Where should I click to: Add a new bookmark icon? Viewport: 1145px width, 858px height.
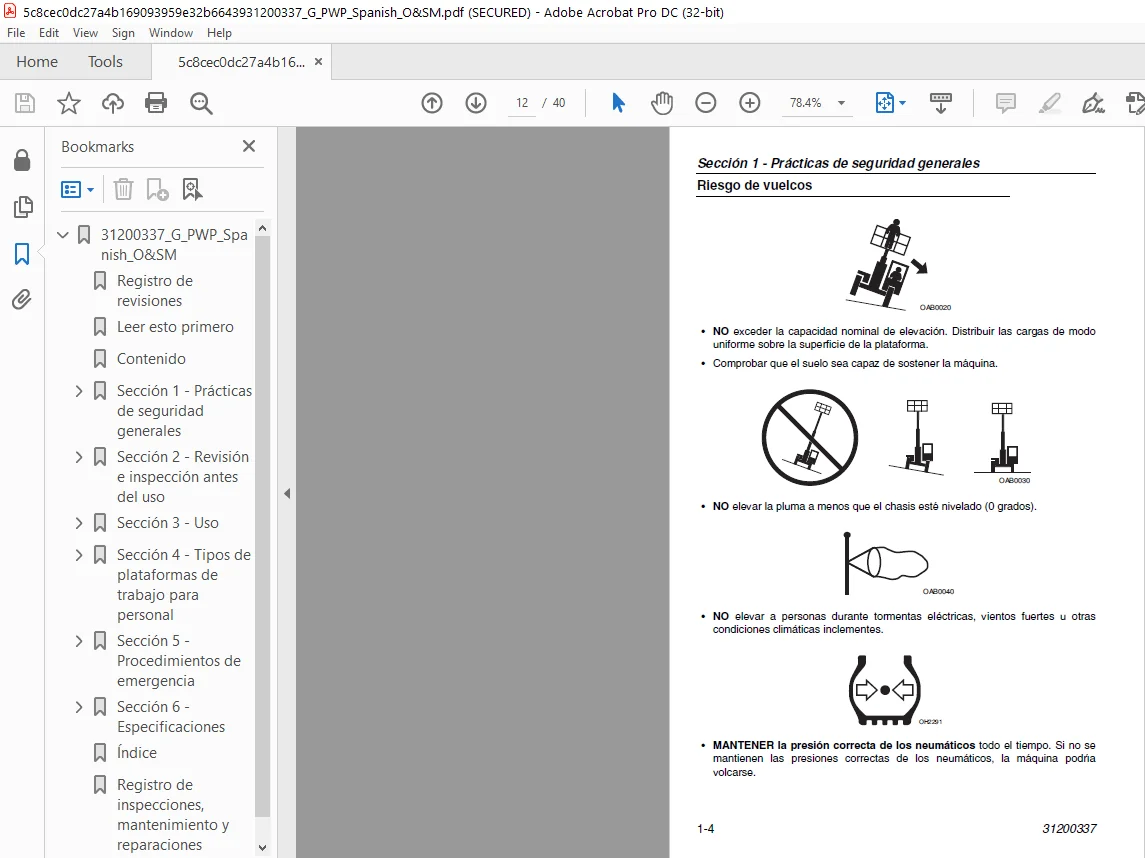pyautogui.click(x=157, y=190)
